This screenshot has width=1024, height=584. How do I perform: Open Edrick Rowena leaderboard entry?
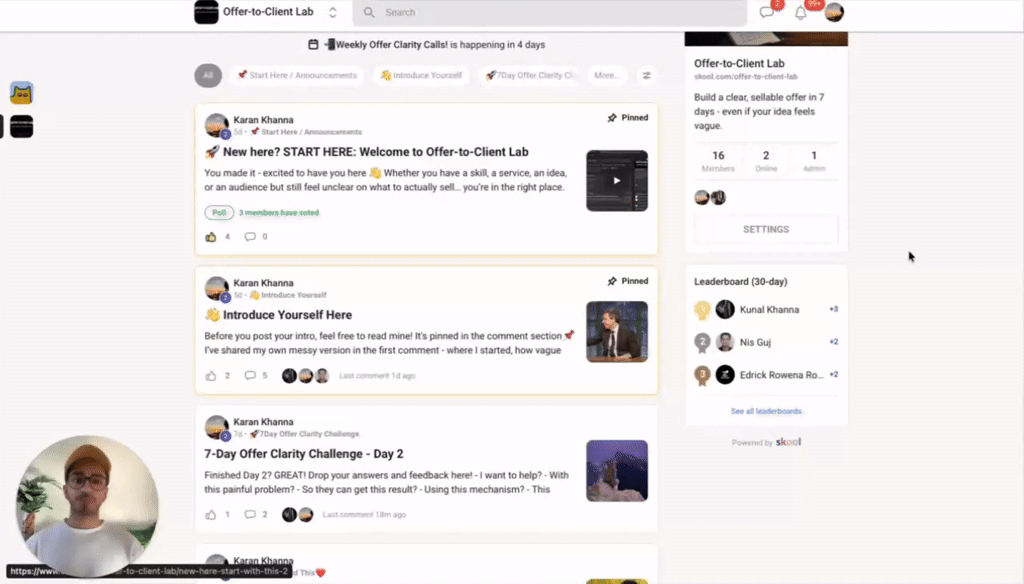click(x=766, y=374)
